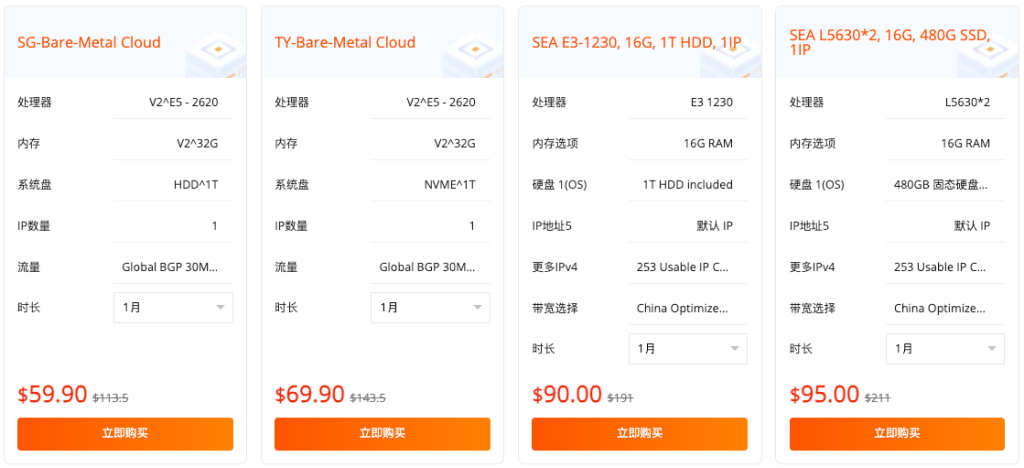The image size is (1024, 468).
Task: Click server icon on SG-Bare-Metal Cloud card
Action: tap(216, 52)
